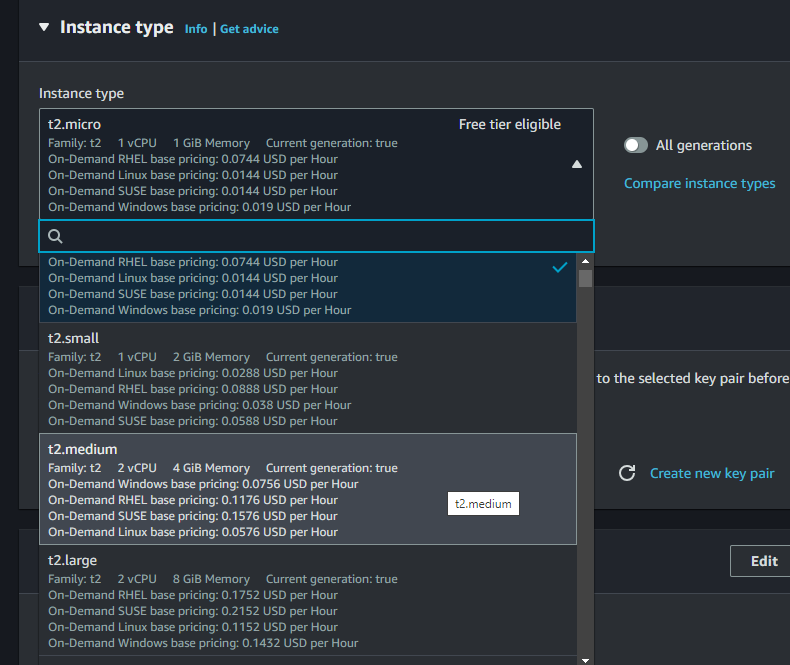Open the Info link beside Instance type
The width and height of the screenshot is (790, 665).
[x=196, y=29]
